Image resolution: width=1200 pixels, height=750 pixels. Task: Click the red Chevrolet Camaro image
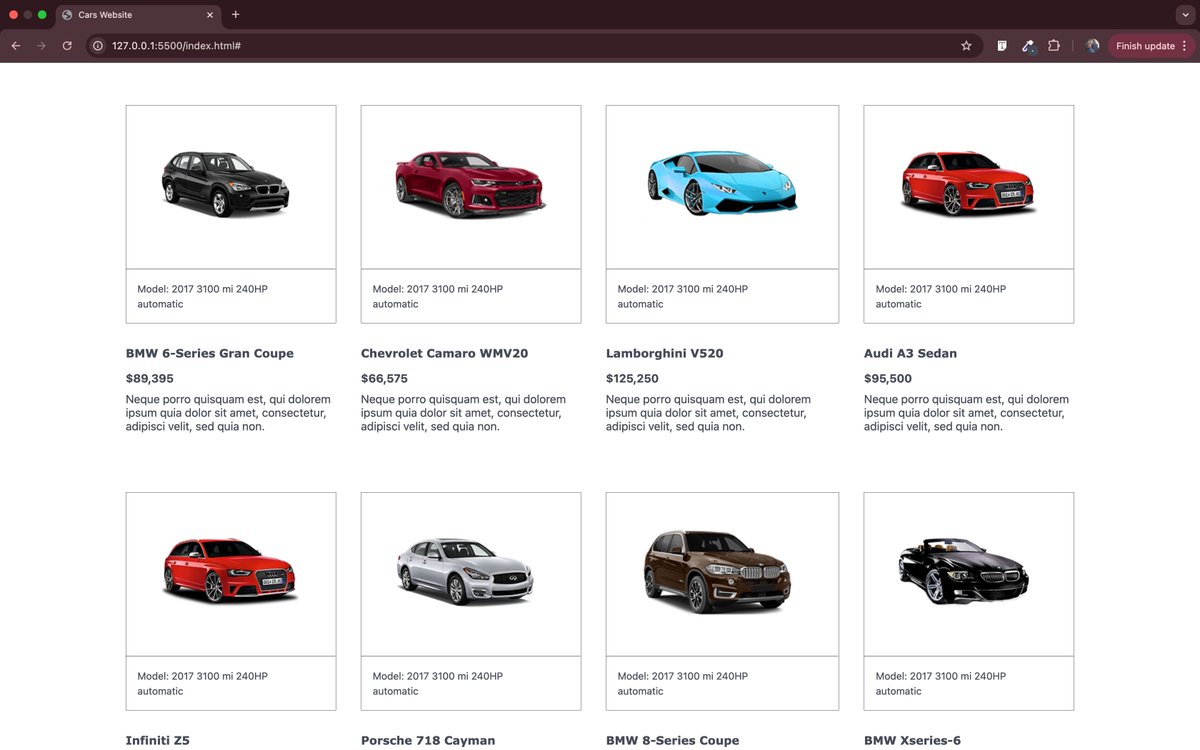tap(470, 184)
